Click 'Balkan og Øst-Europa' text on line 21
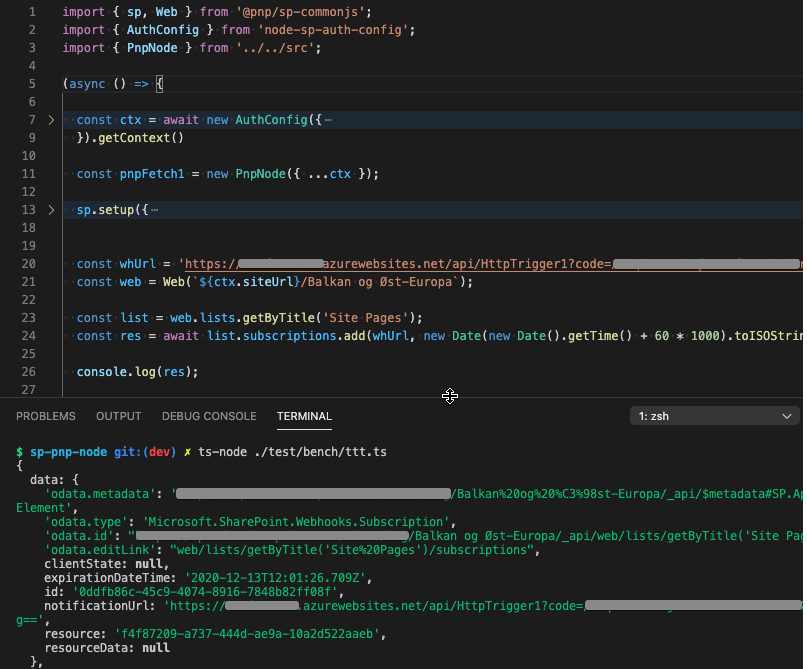807x669 pixels. 379,282
